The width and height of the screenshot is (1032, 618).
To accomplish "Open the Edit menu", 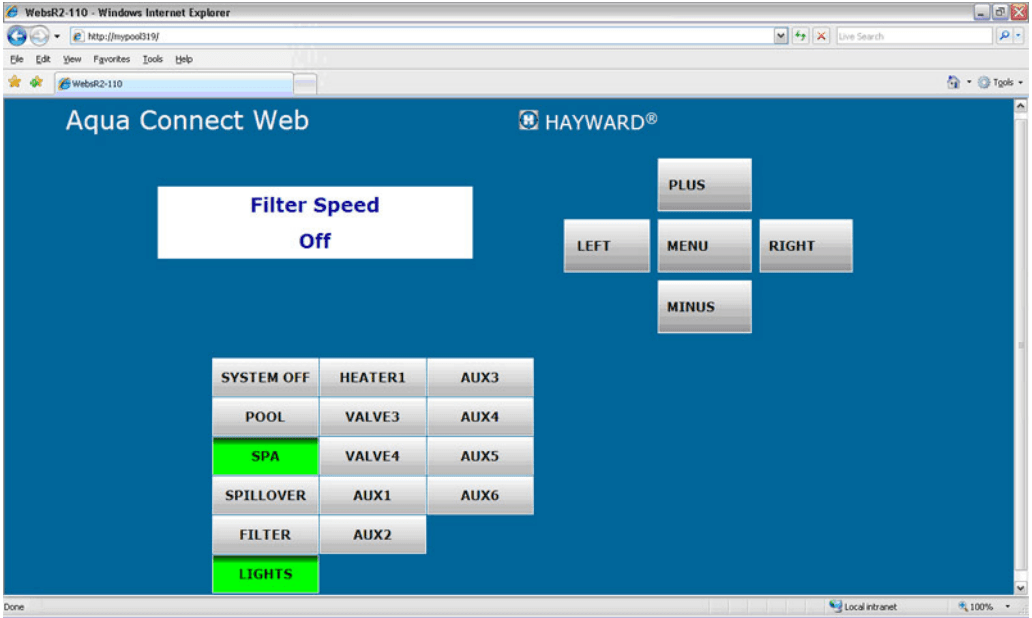I will 43,59.
